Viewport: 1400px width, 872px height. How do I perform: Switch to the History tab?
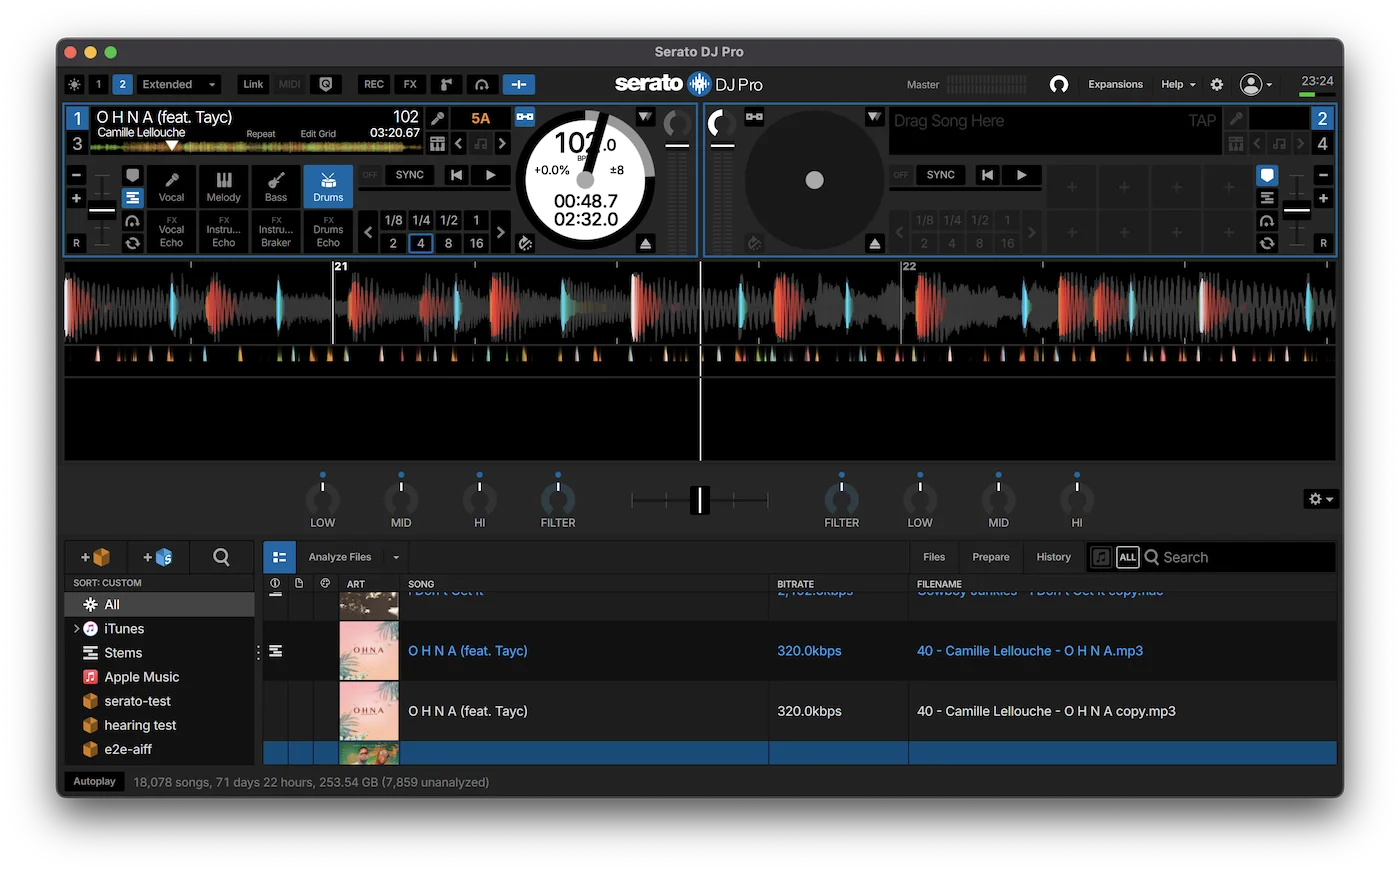[1053, 557]
